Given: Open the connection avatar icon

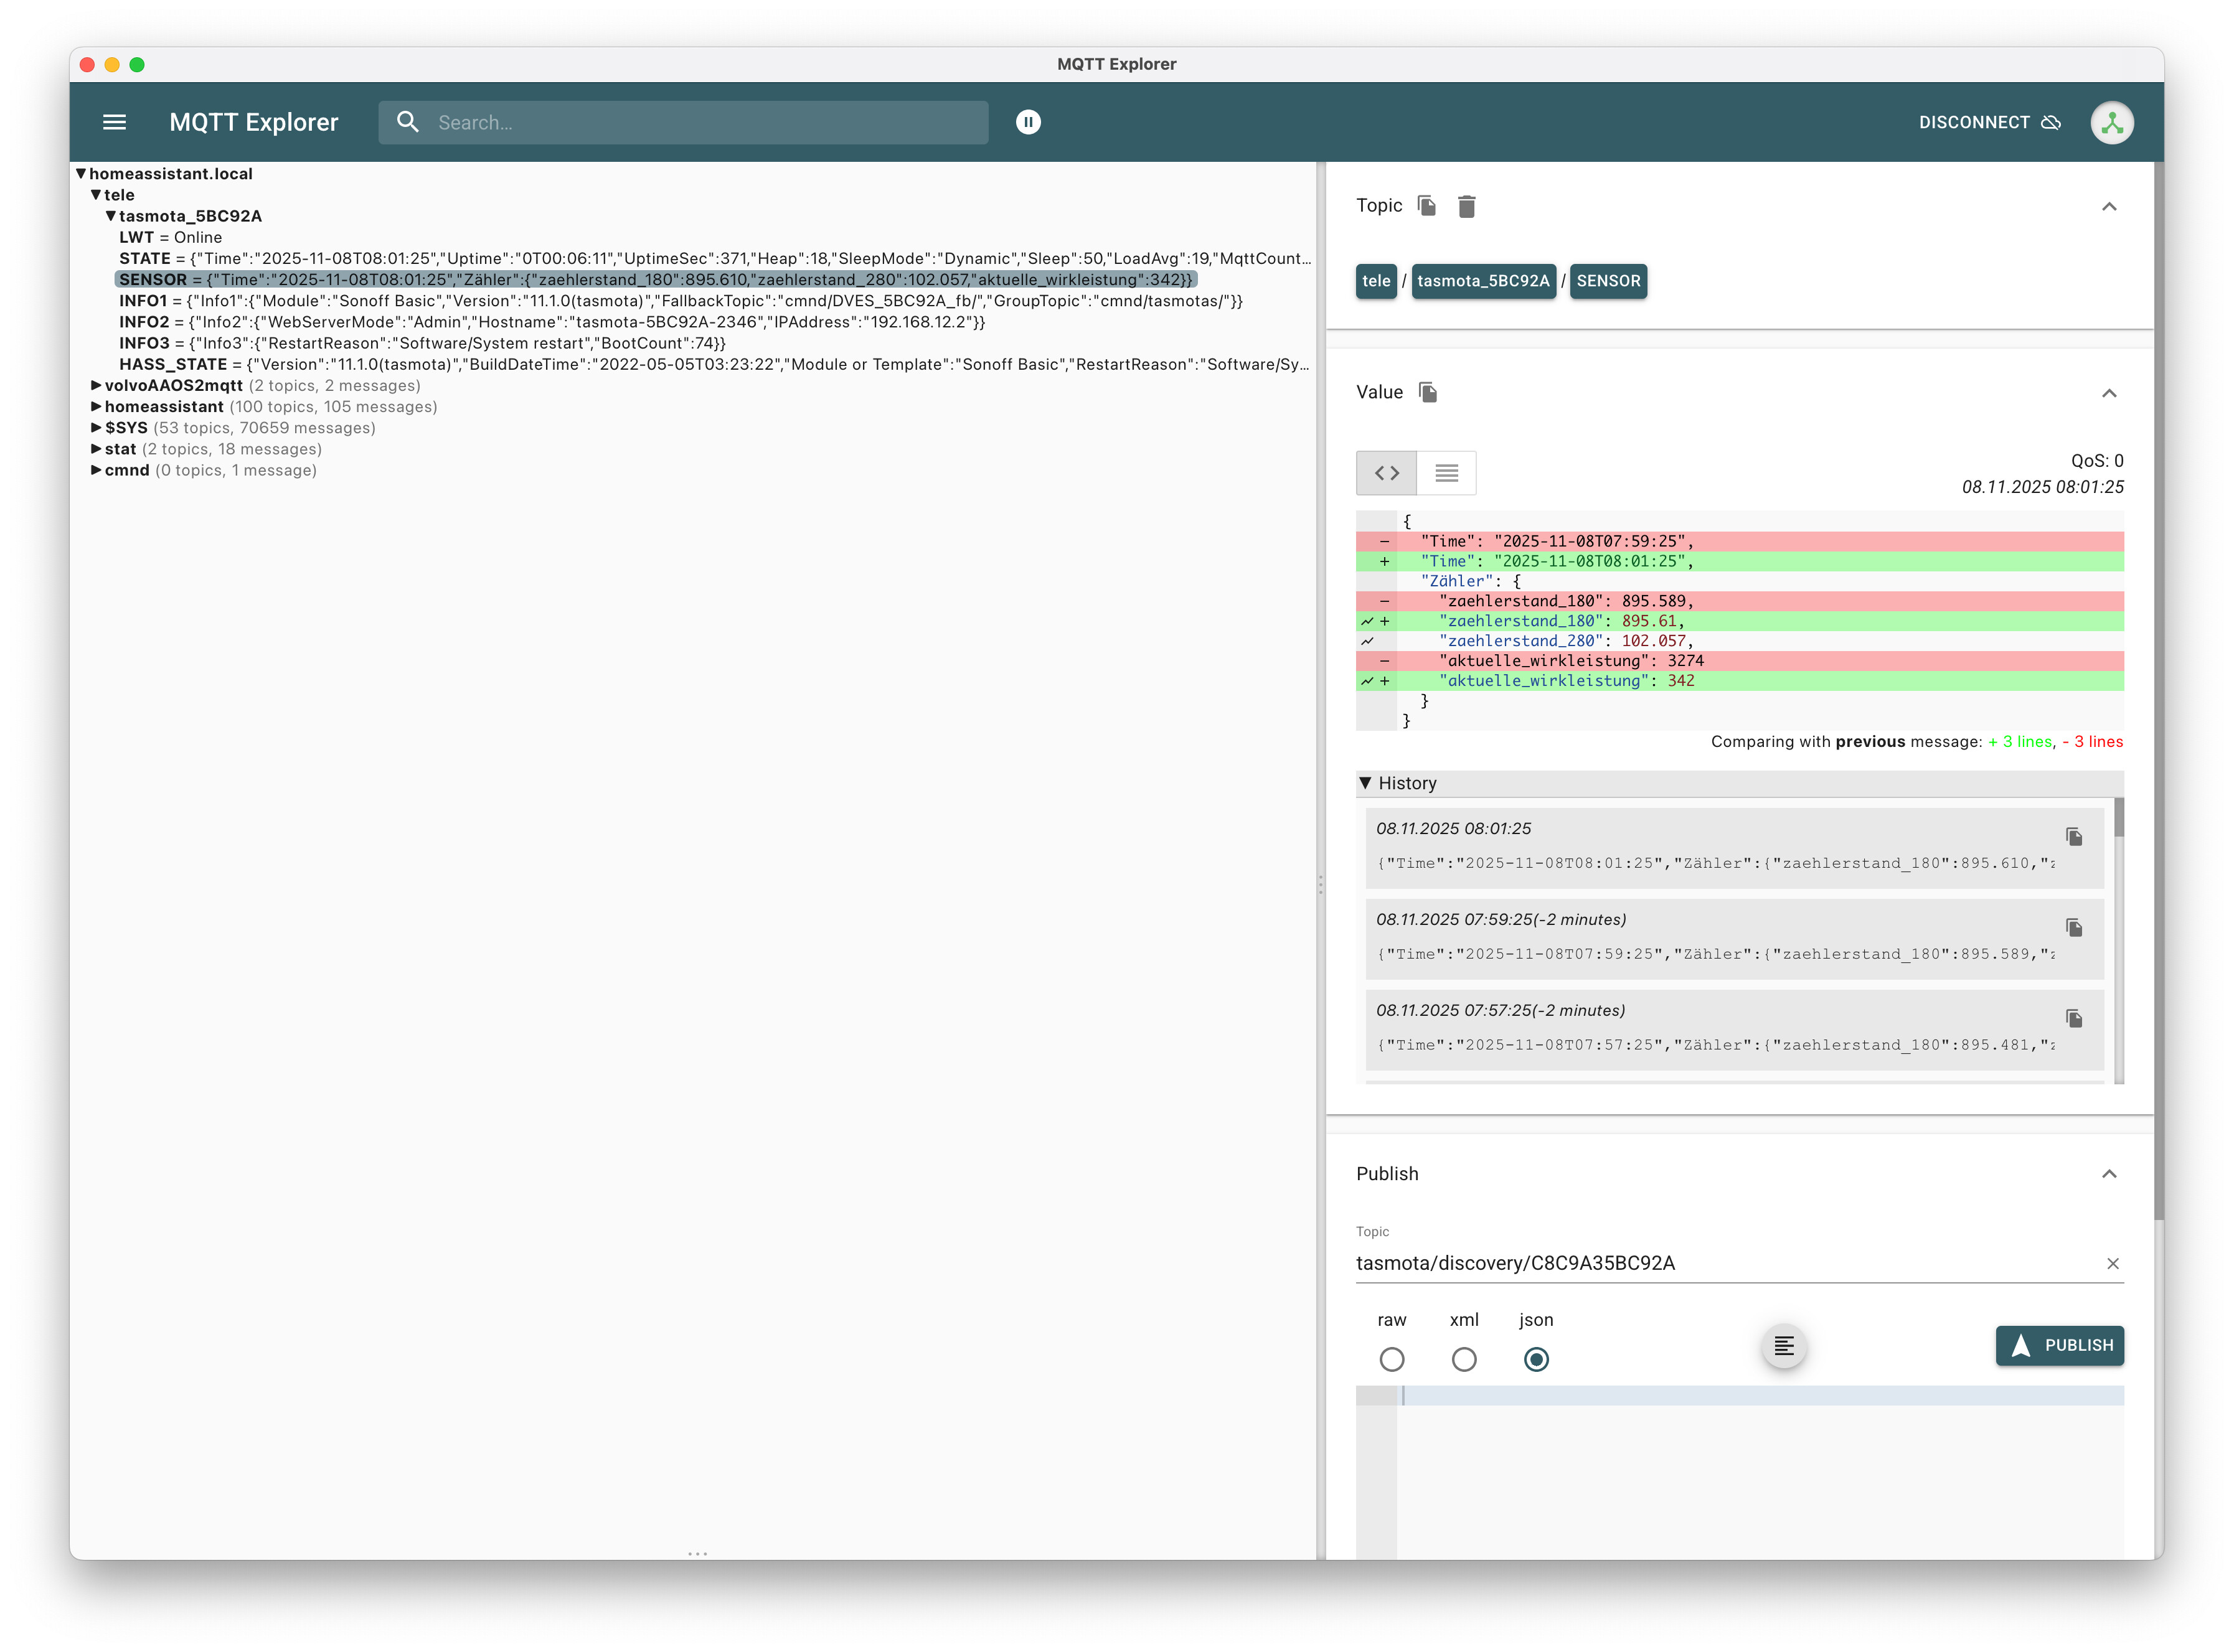Looking at the screenshot, I should tap(2111, 122).
